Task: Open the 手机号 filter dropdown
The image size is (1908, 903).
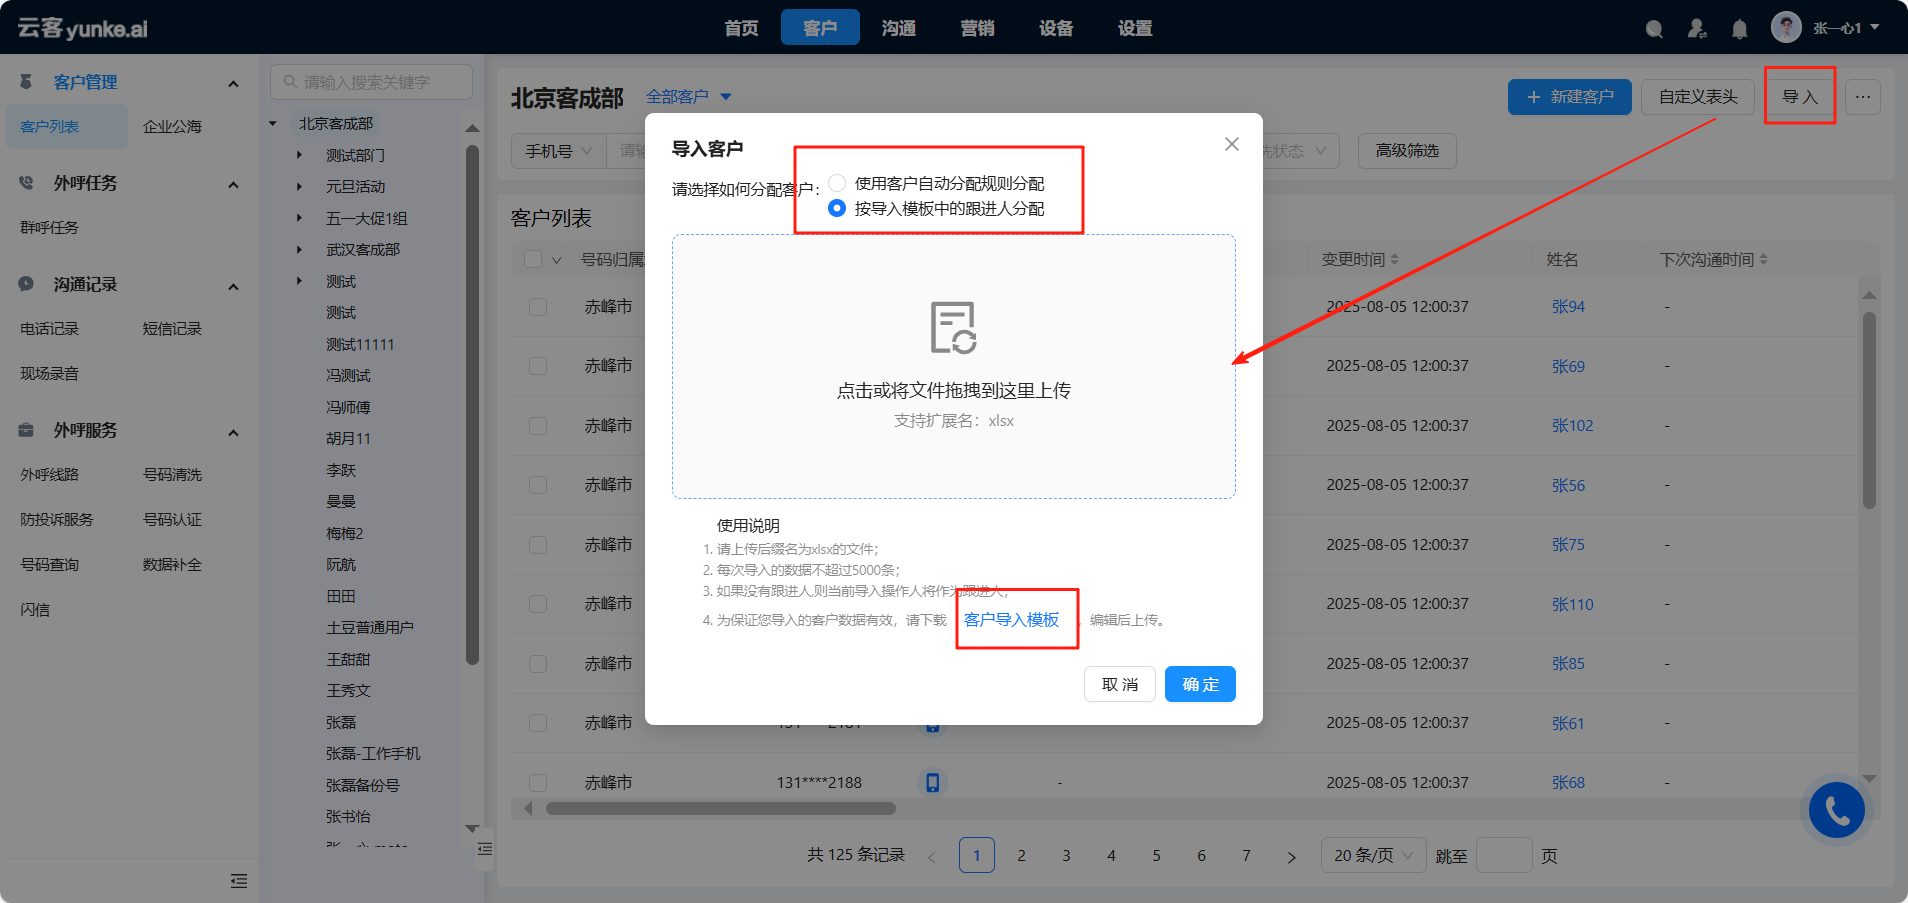Action: (x=559, y=151)
